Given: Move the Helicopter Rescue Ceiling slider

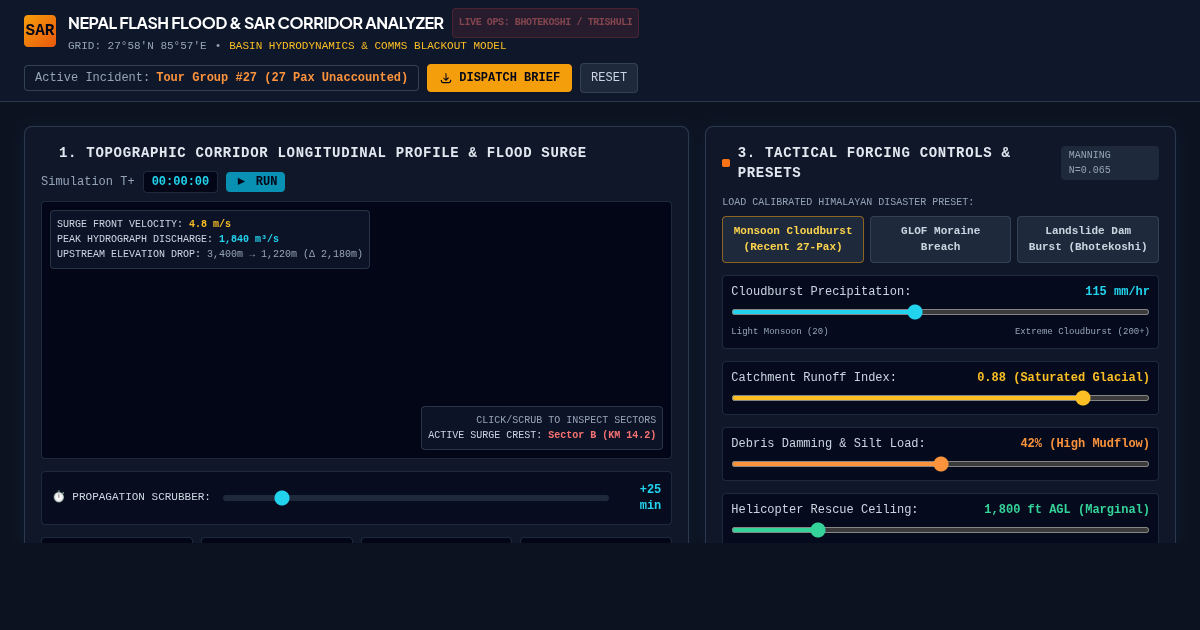Looking at the screenshot, I should pyautogui.click(x=940, y=530).
